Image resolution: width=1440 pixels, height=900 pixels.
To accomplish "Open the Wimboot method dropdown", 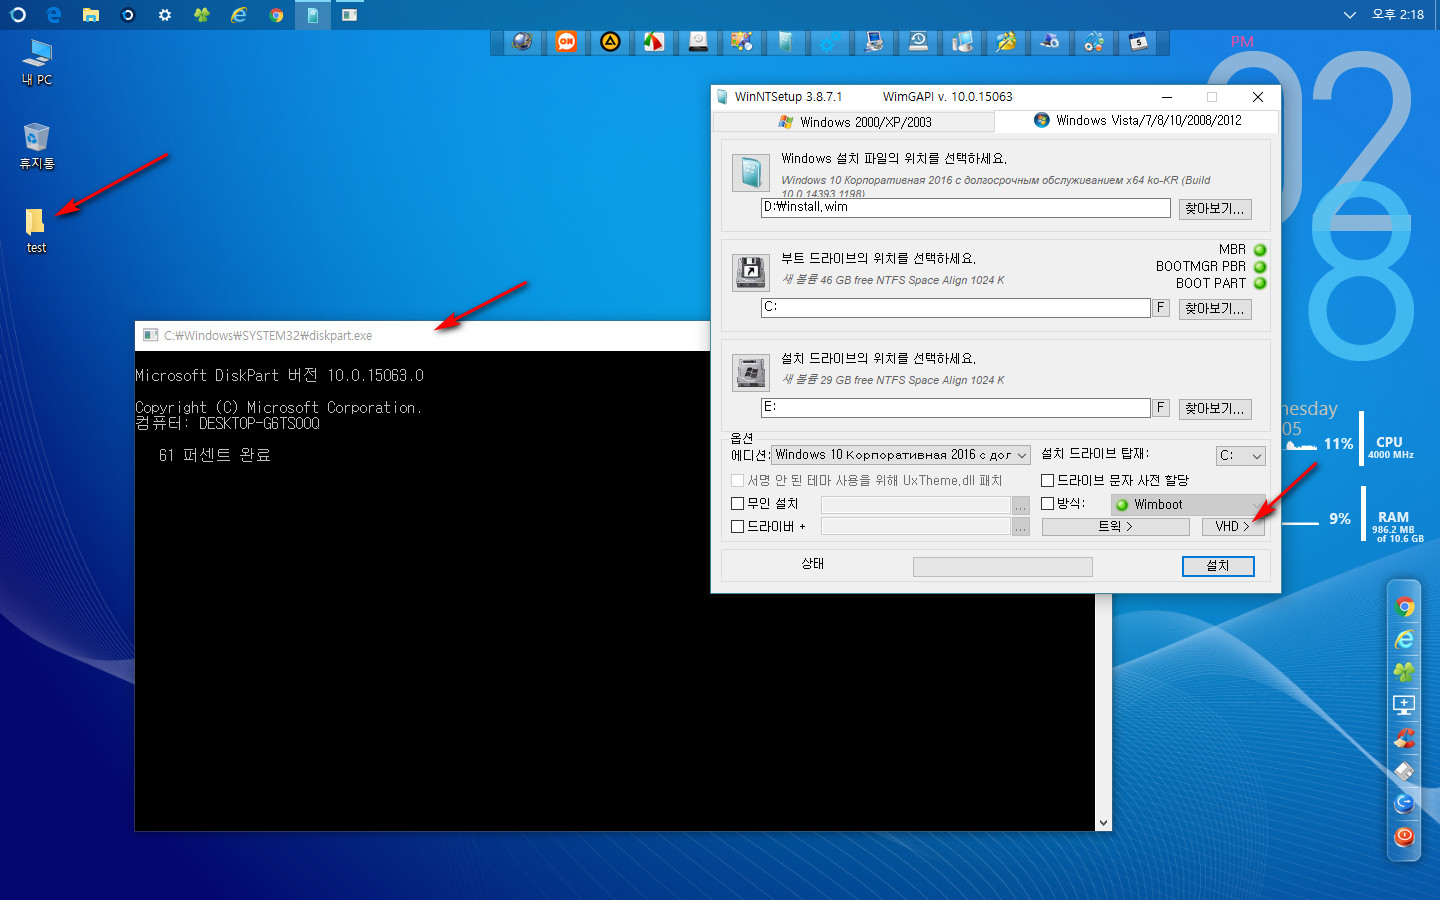I will coord(1190,504).
